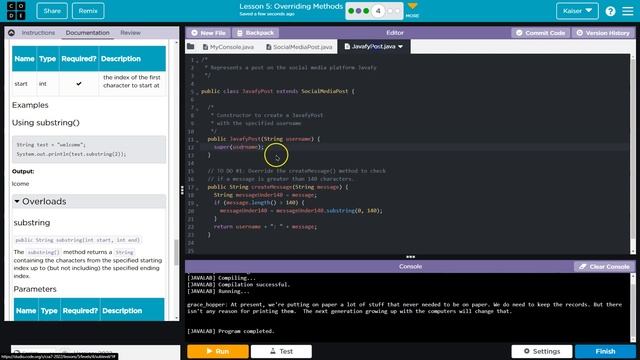Open the Backpack
Viewport: 640px width, 360px height.
click(255, 33)
